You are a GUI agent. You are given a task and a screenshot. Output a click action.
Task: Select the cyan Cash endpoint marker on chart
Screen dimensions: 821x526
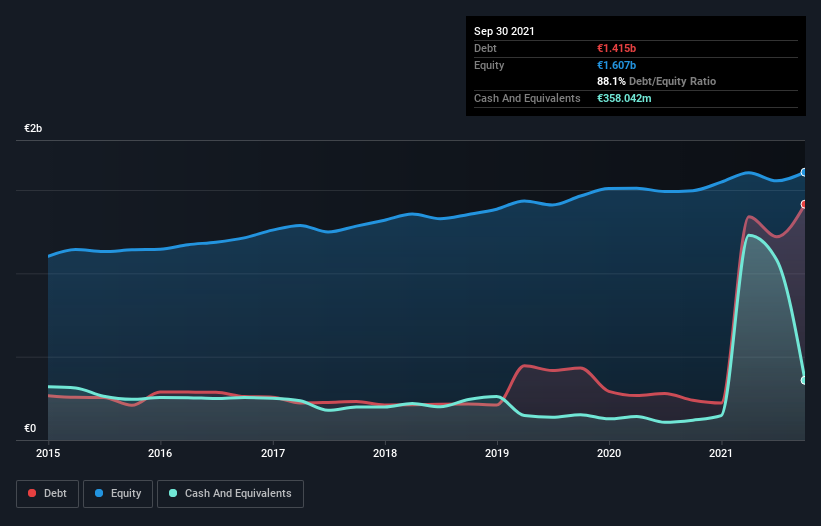click(803, 380)
